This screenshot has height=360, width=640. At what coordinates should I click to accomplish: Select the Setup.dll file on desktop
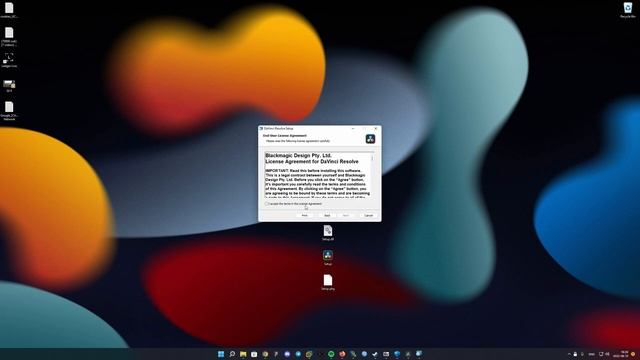(x=328, y=233)
